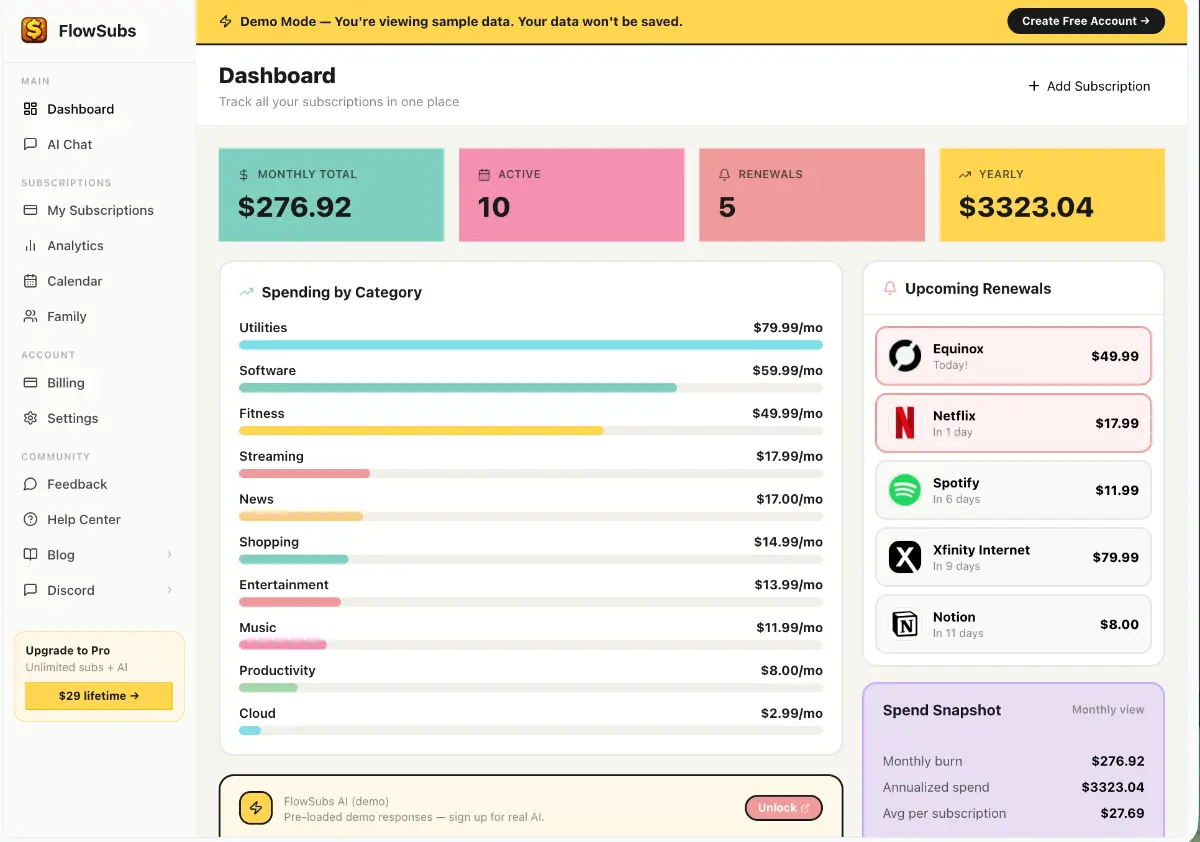Click the bell icon on Upcoming Renewals
Viewport: 1200px width, 842px height.
(889, 288)
